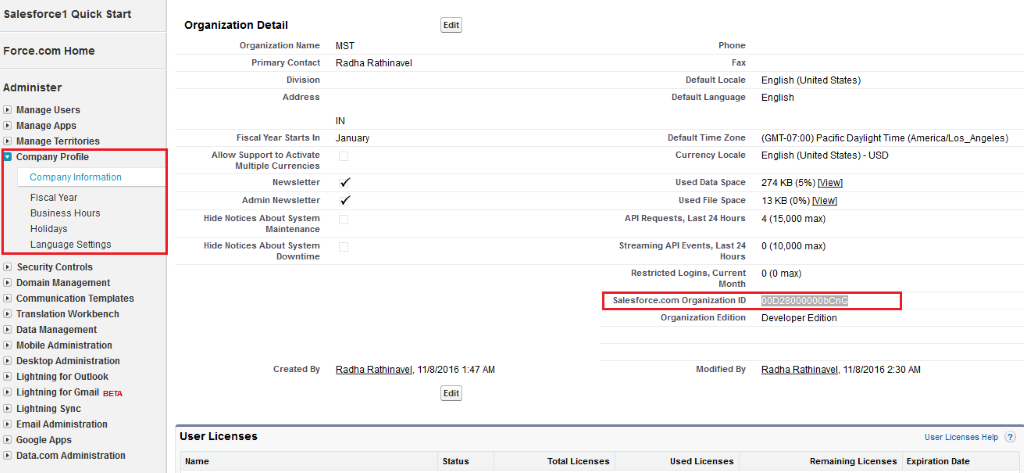The width and height of the screenshot is (1024, 473).
Task: Open Holidays settings
Action: tap(48, 229)
